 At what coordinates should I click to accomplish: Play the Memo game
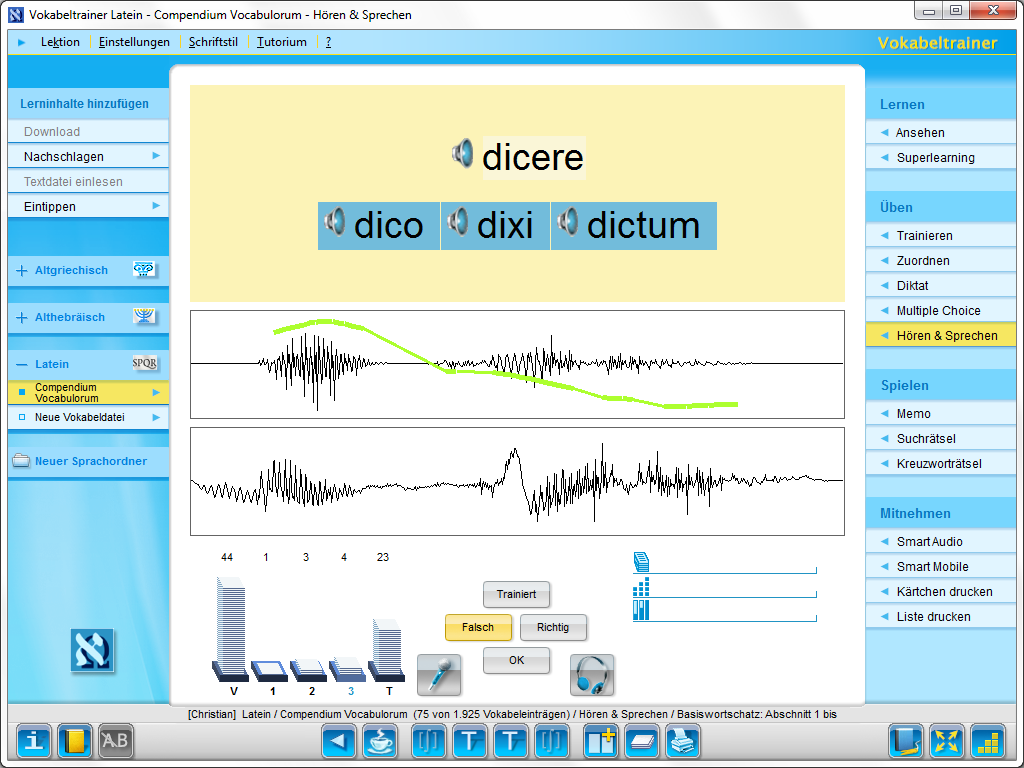(x=940, y=413)
